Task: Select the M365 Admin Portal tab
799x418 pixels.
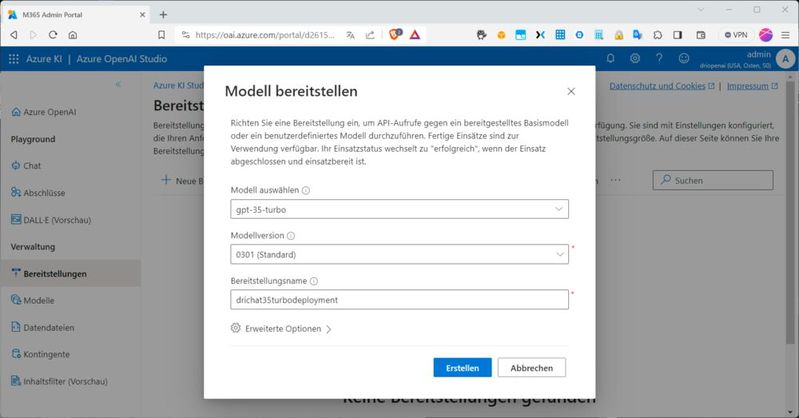Action: coord(76,15)
